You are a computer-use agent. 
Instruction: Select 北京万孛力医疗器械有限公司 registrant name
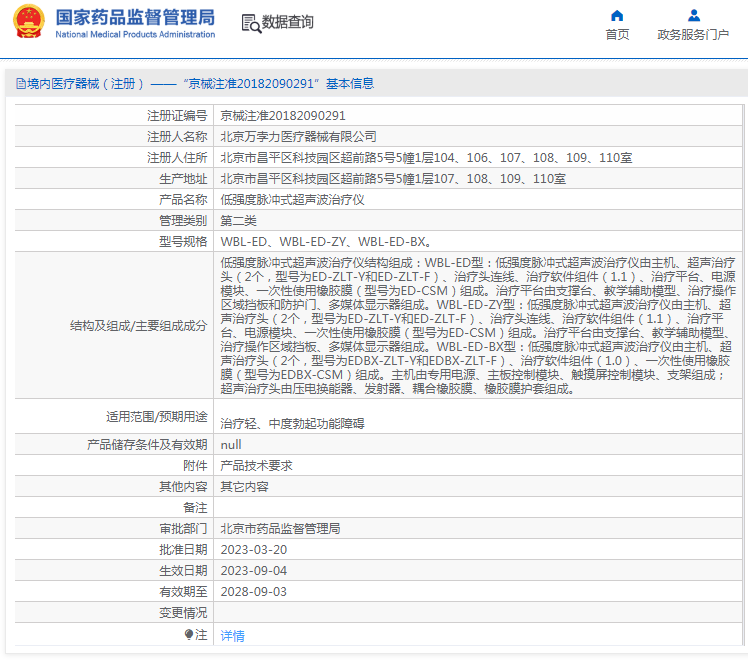point(298,137)
